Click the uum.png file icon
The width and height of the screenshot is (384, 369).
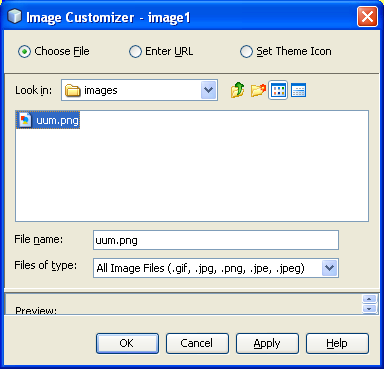[x=25, y=120]
